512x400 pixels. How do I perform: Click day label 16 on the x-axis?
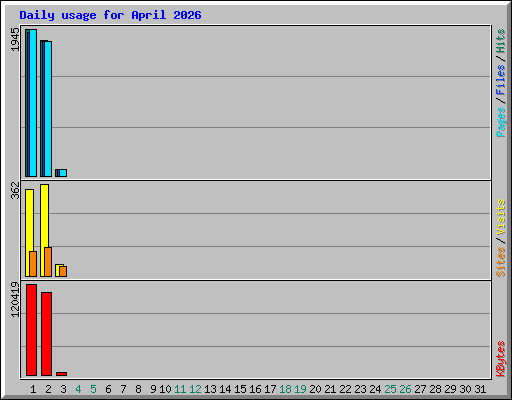[255, 389]
